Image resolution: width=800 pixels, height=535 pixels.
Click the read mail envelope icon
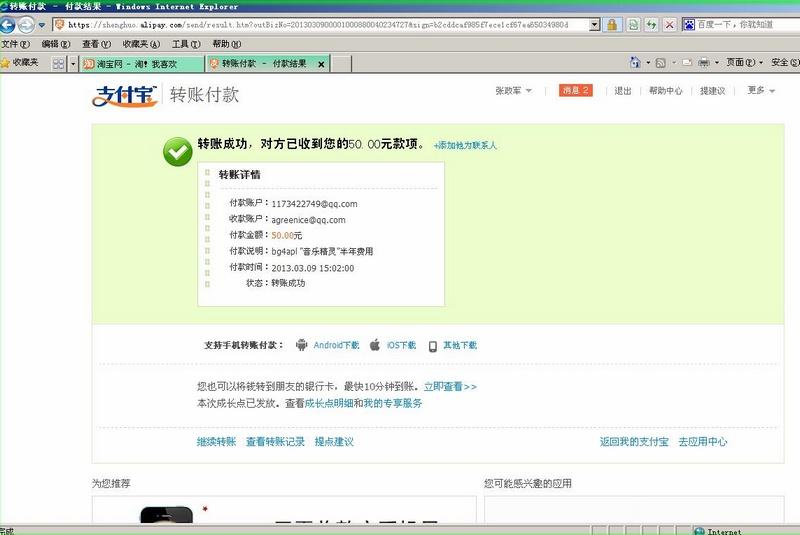click(687, 63)
